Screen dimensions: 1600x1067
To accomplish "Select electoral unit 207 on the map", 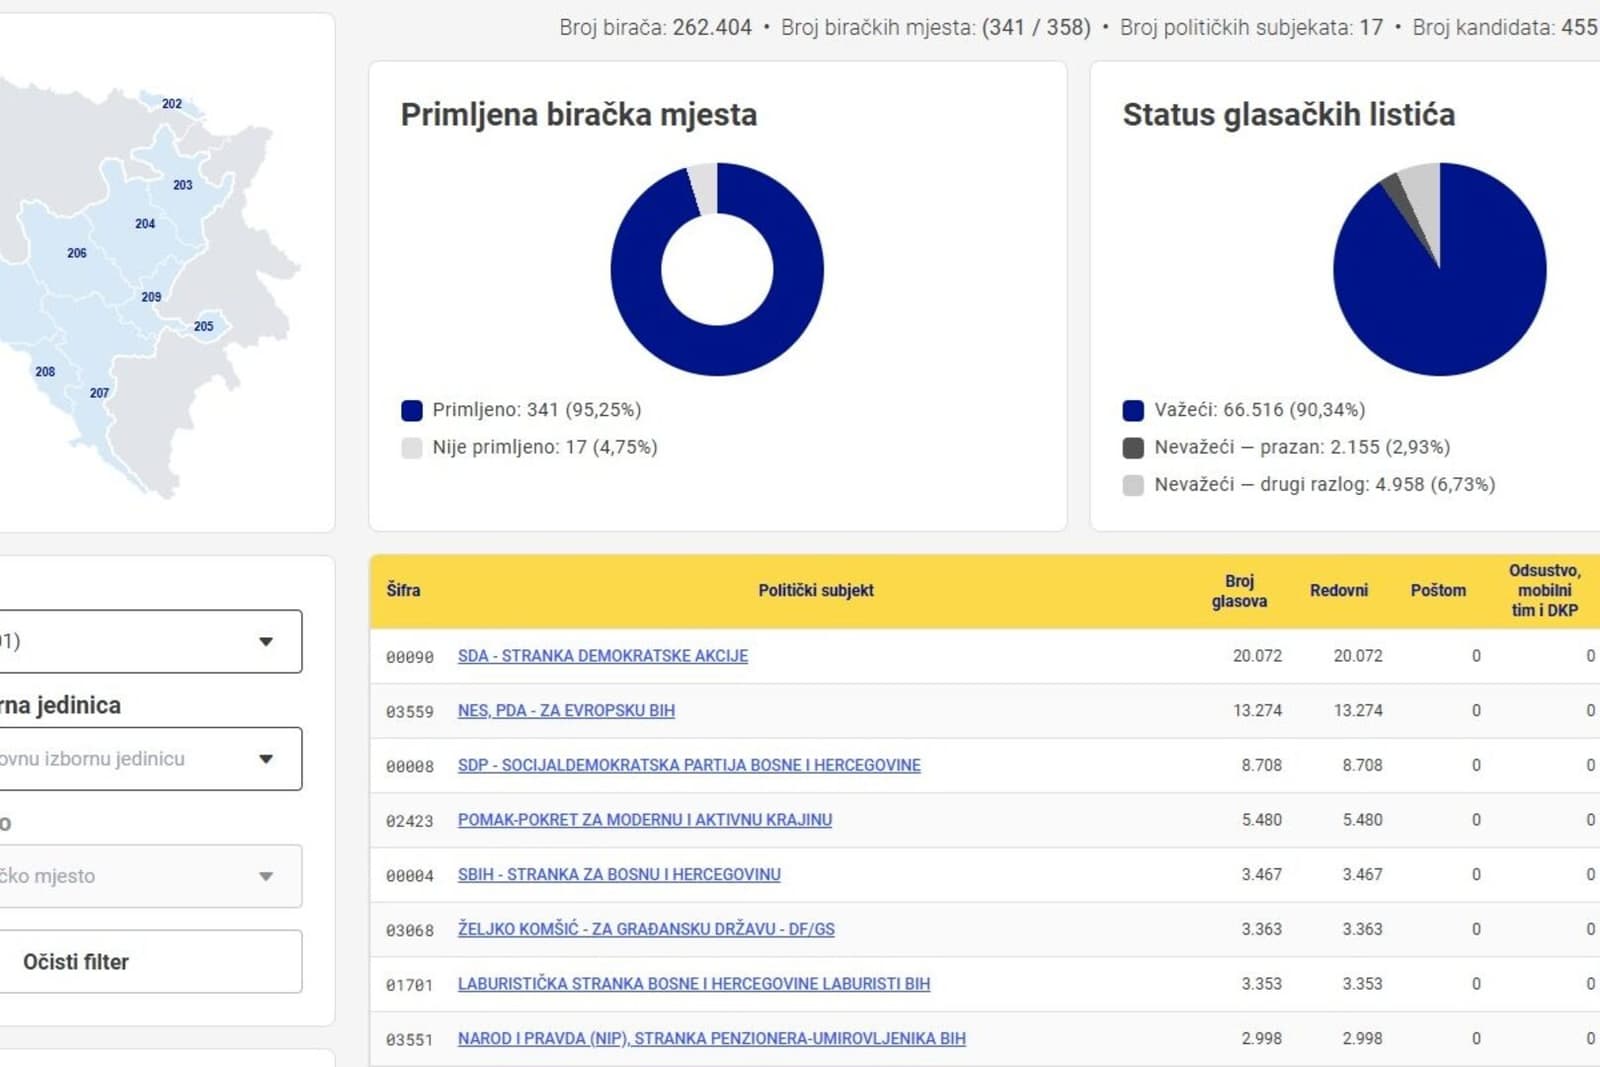I will point(99,393).
